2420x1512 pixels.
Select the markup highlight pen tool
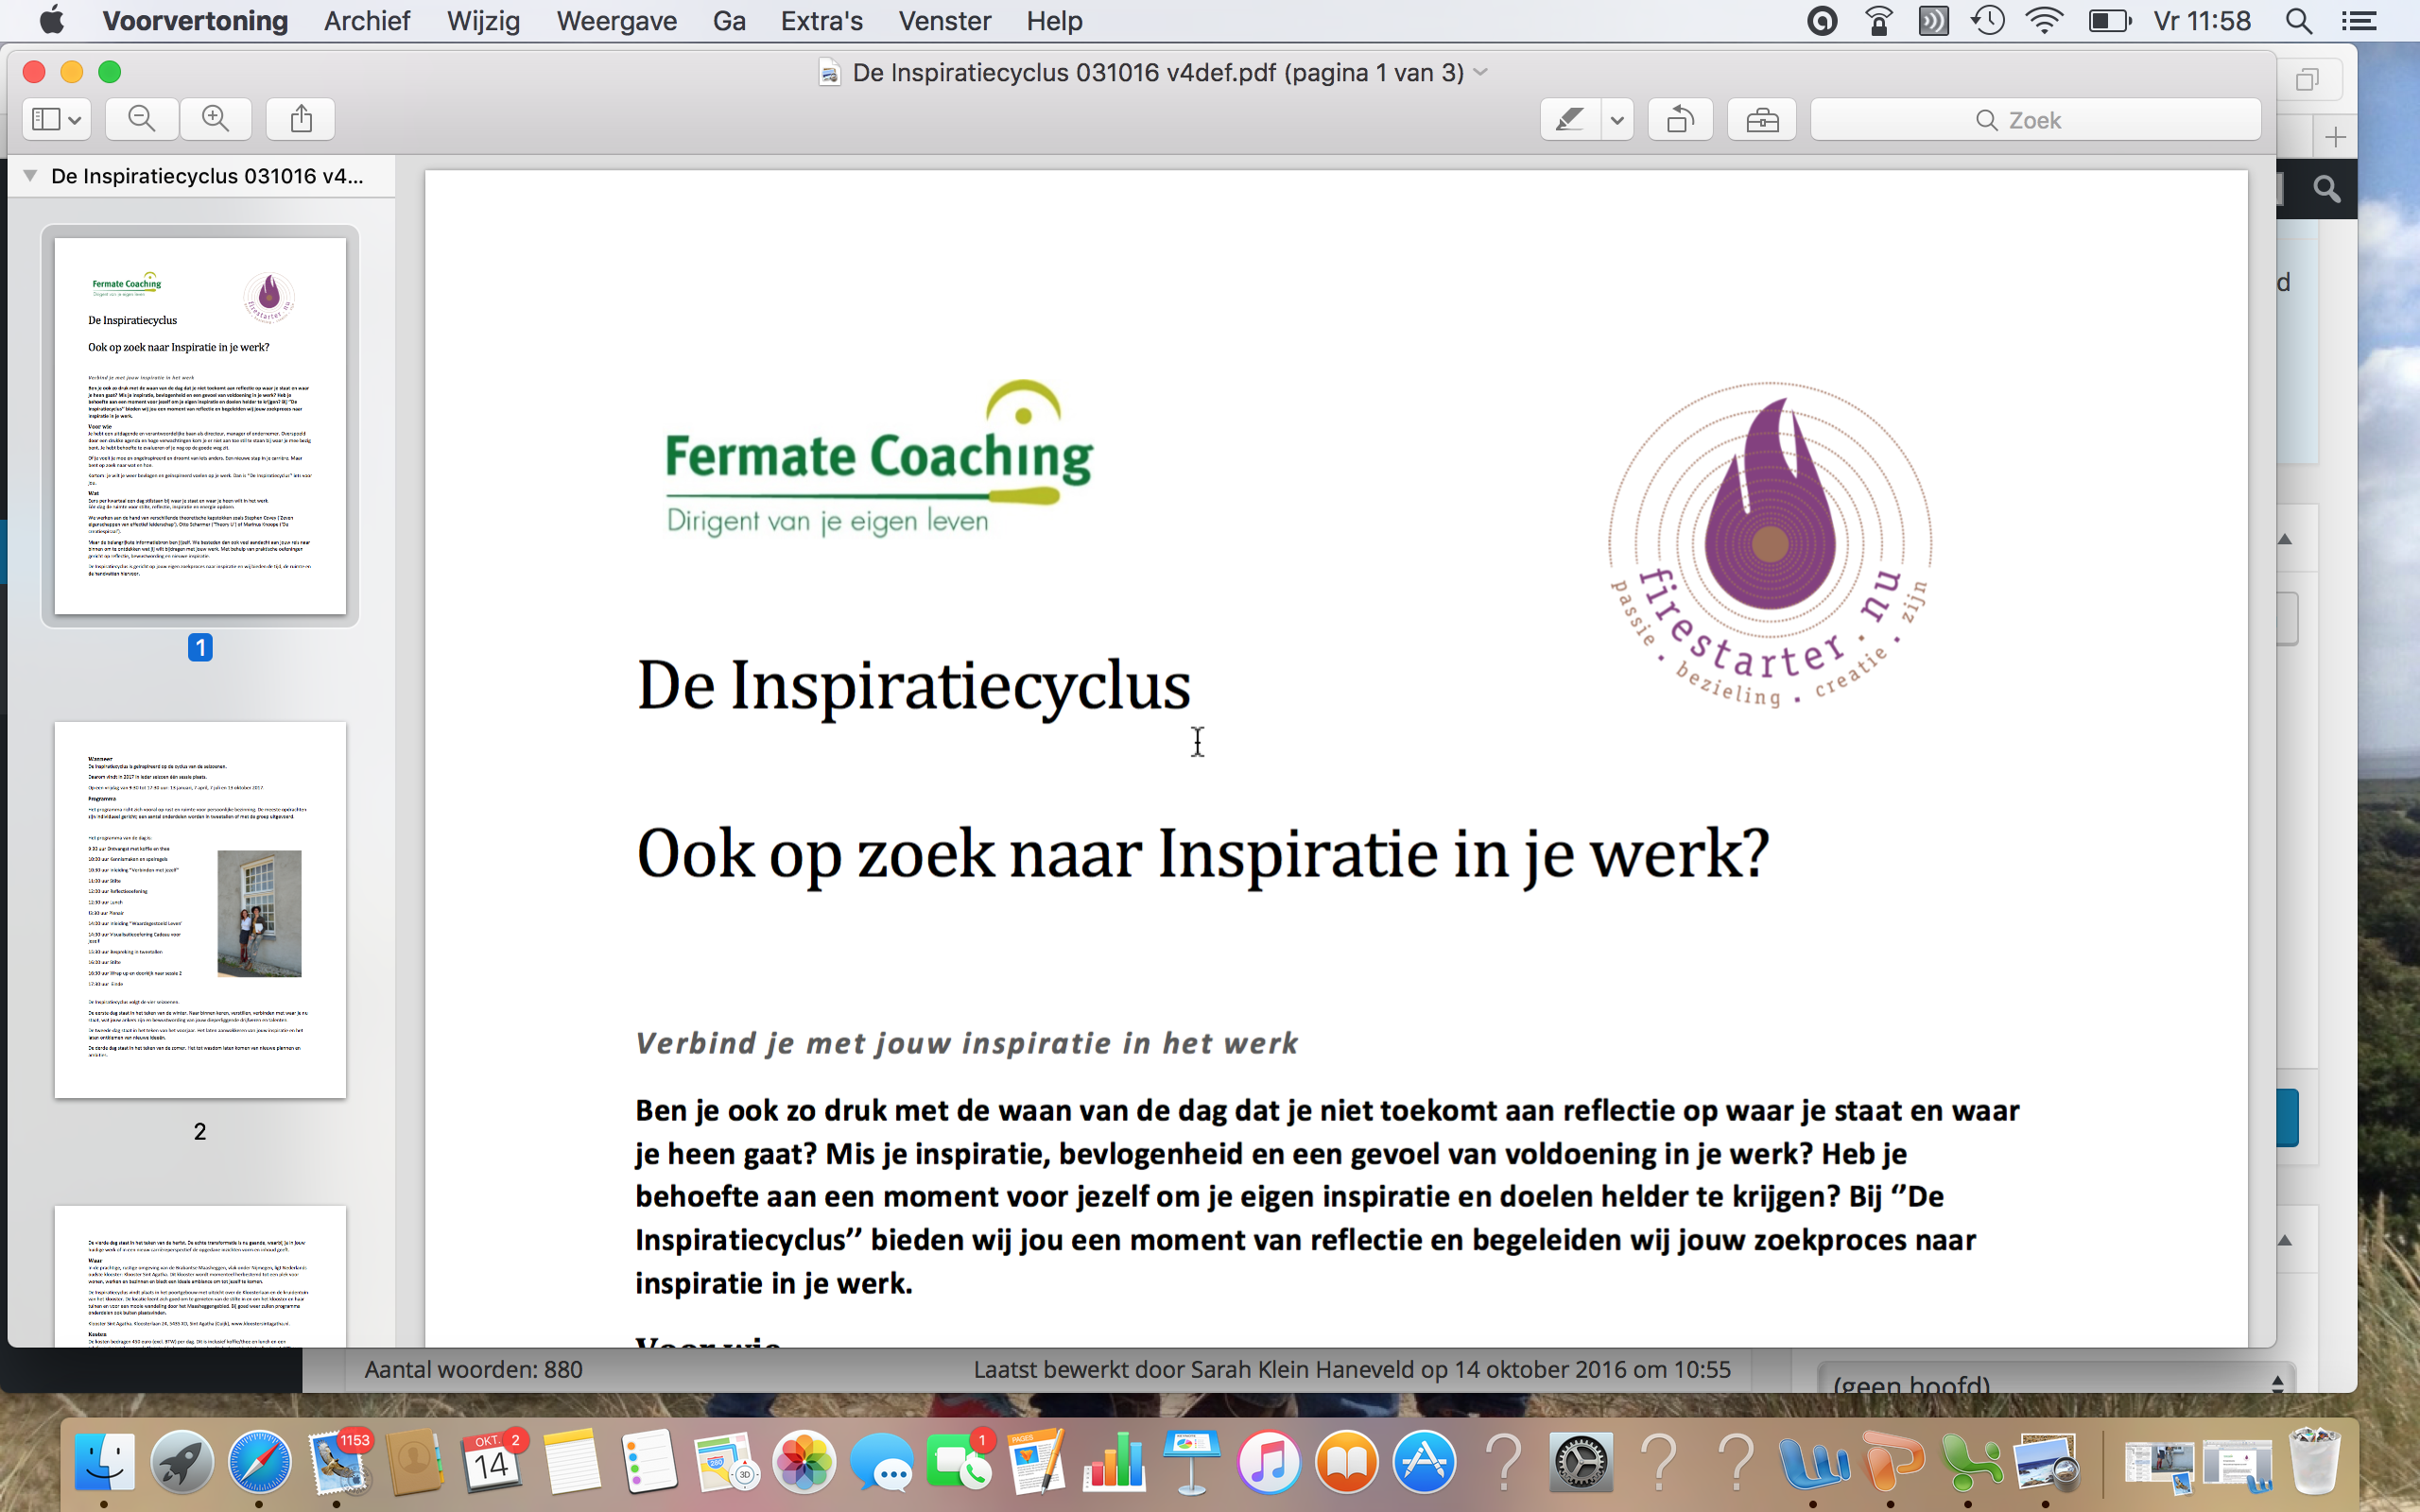[1570, 120]
